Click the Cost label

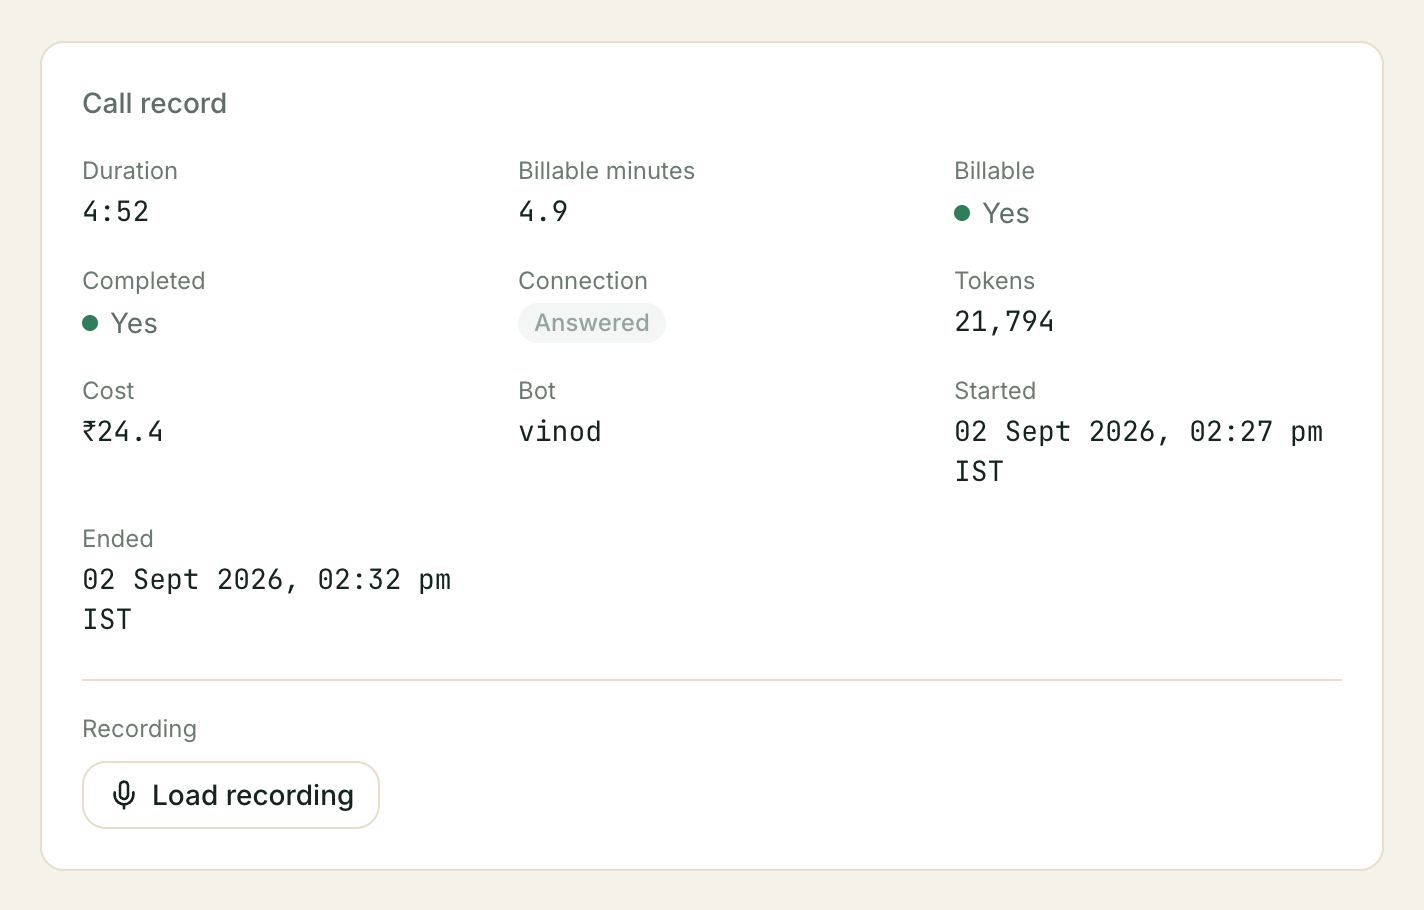108,391
